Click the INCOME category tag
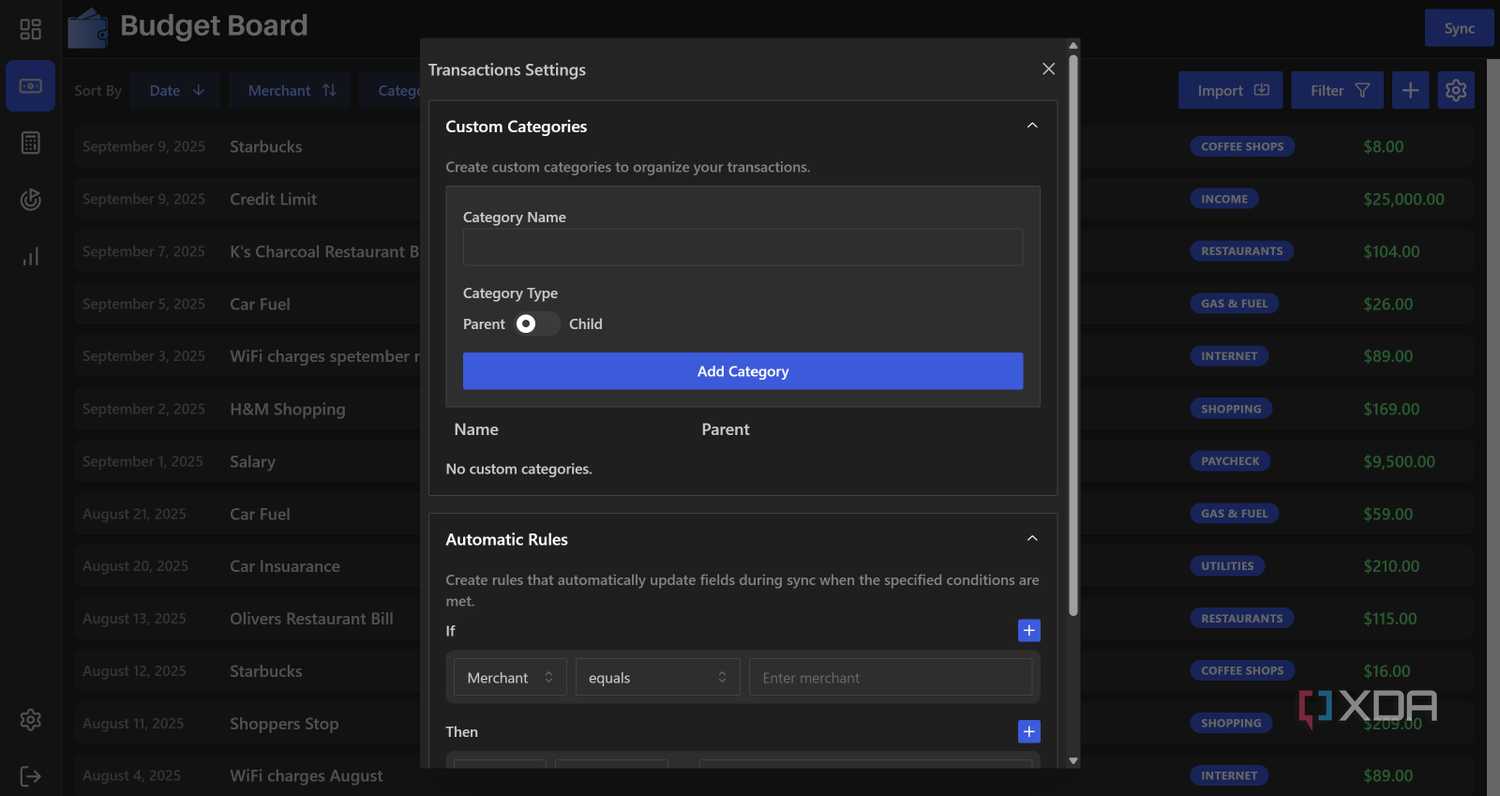The height and width of the screenshot is (796, 1500). 1224,199
